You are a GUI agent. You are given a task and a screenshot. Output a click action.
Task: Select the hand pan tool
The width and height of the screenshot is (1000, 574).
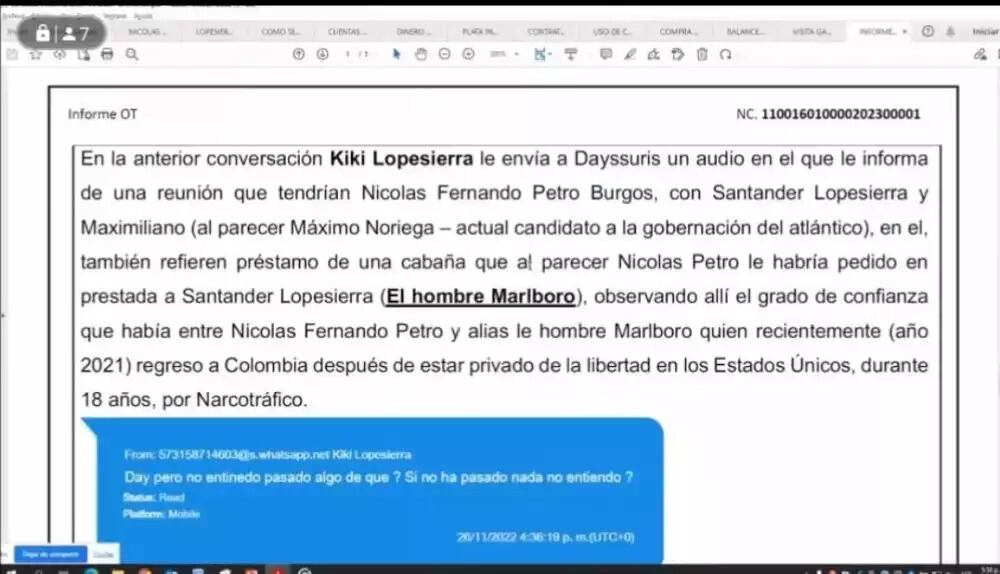tap(420, 55)
